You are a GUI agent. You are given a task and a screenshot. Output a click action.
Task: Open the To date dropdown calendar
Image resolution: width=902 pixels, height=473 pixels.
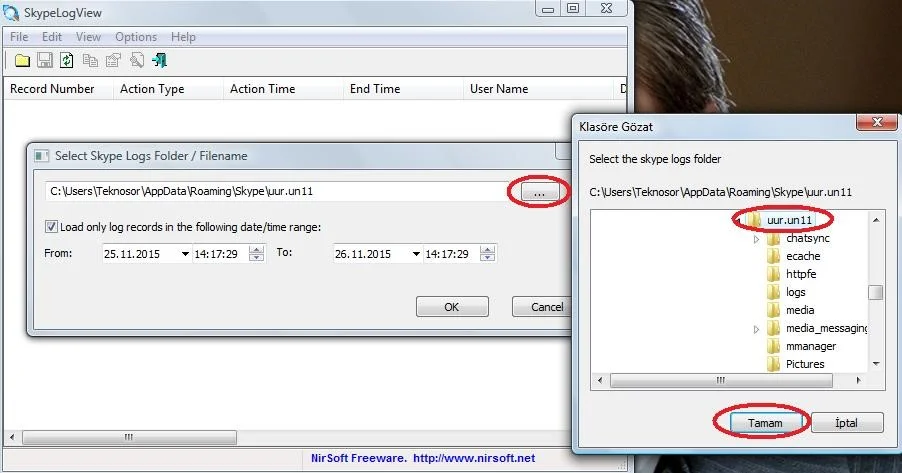415,254
